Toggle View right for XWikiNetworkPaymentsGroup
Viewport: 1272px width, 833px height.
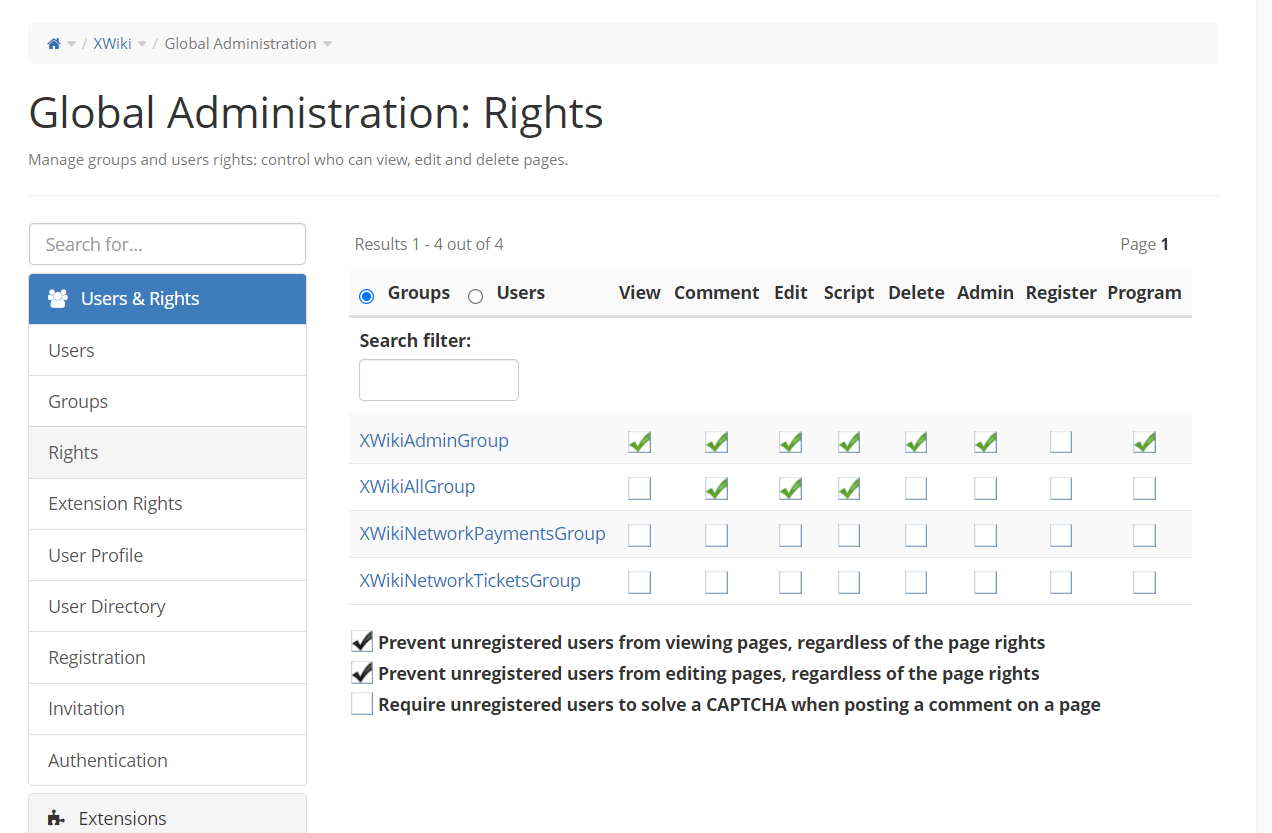point(640,535)
